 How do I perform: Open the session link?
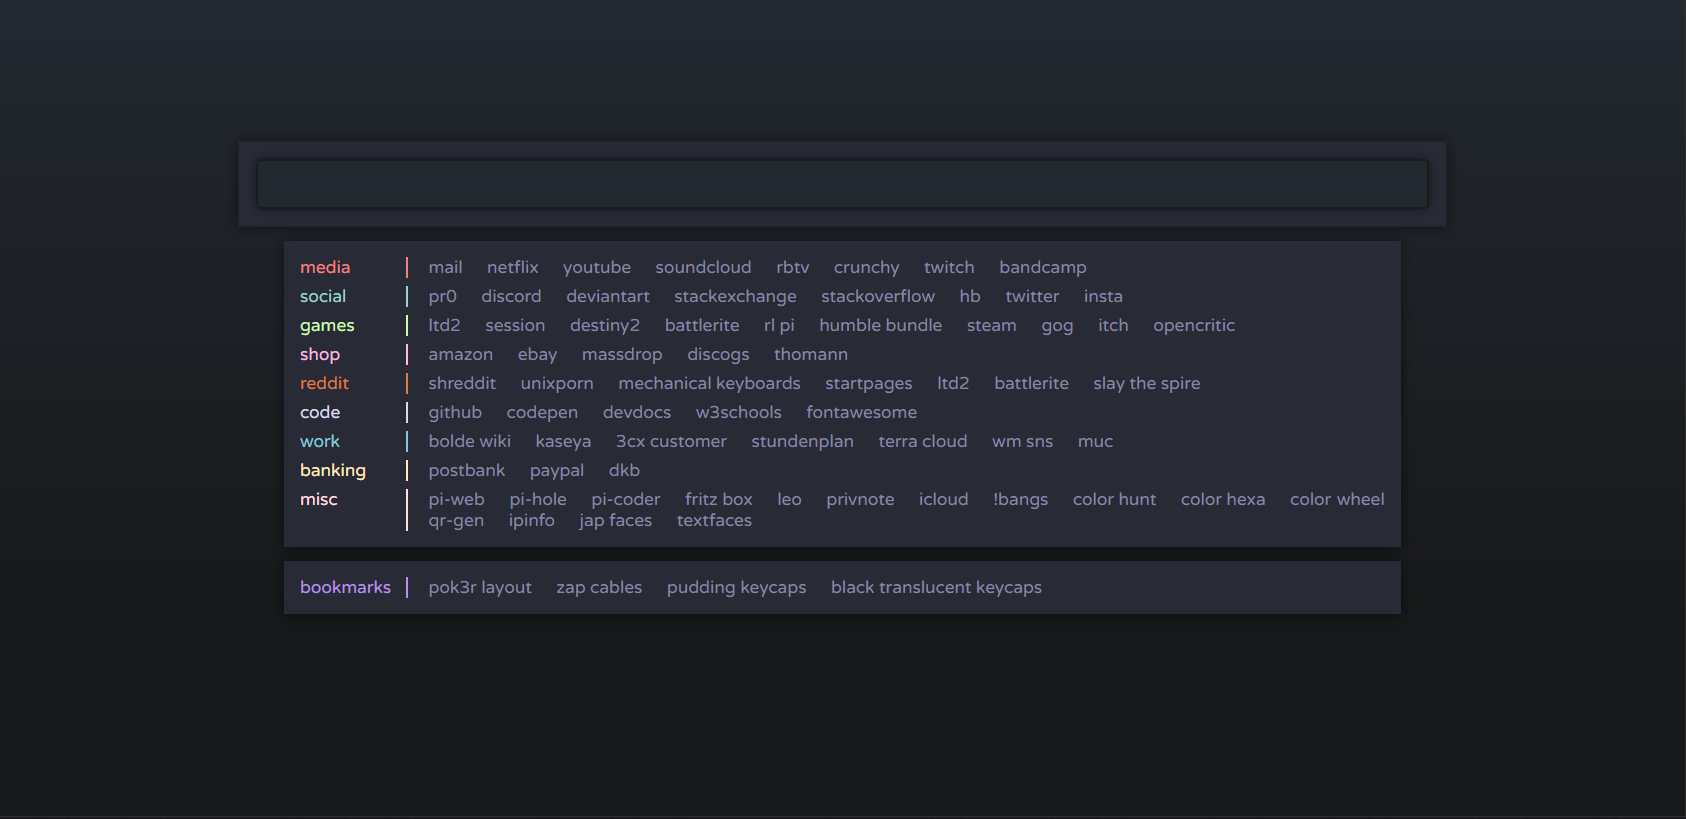coord(515,325)
